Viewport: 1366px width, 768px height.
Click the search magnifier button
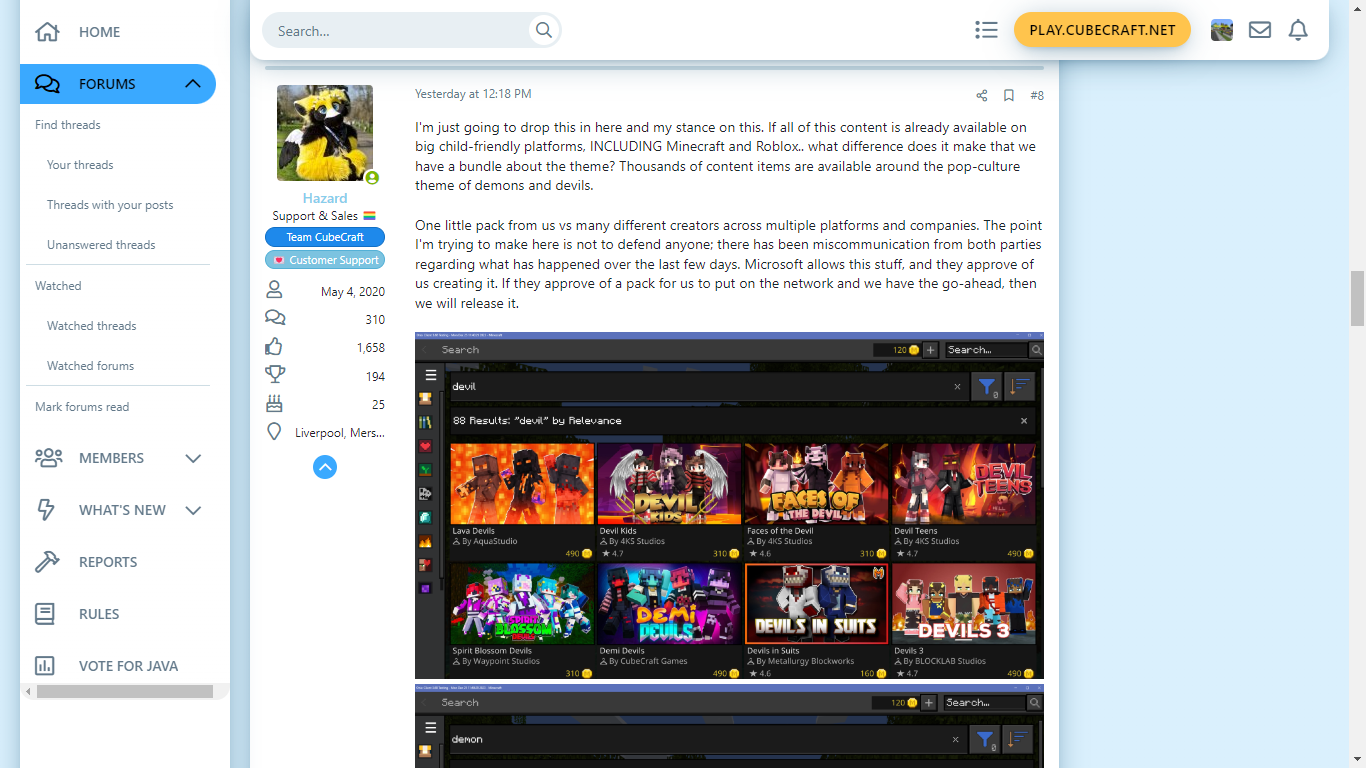pos(544,30)
